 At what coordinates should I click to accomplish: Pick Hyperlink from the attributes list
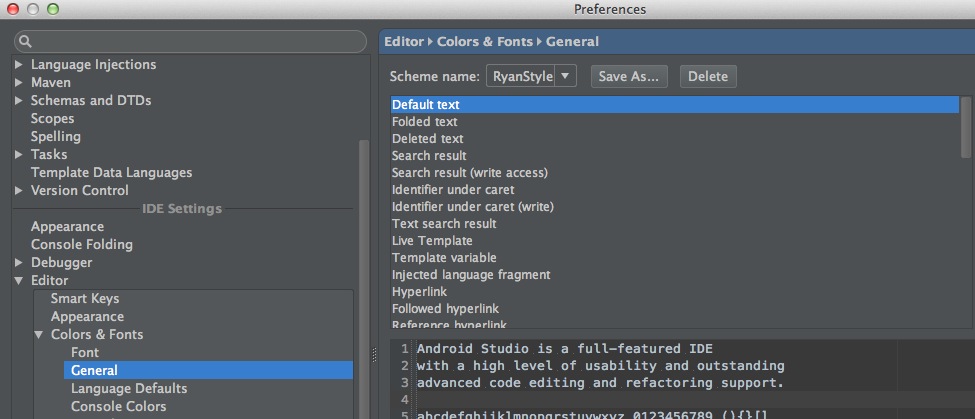pyautogui.click(x=420, y=292)
